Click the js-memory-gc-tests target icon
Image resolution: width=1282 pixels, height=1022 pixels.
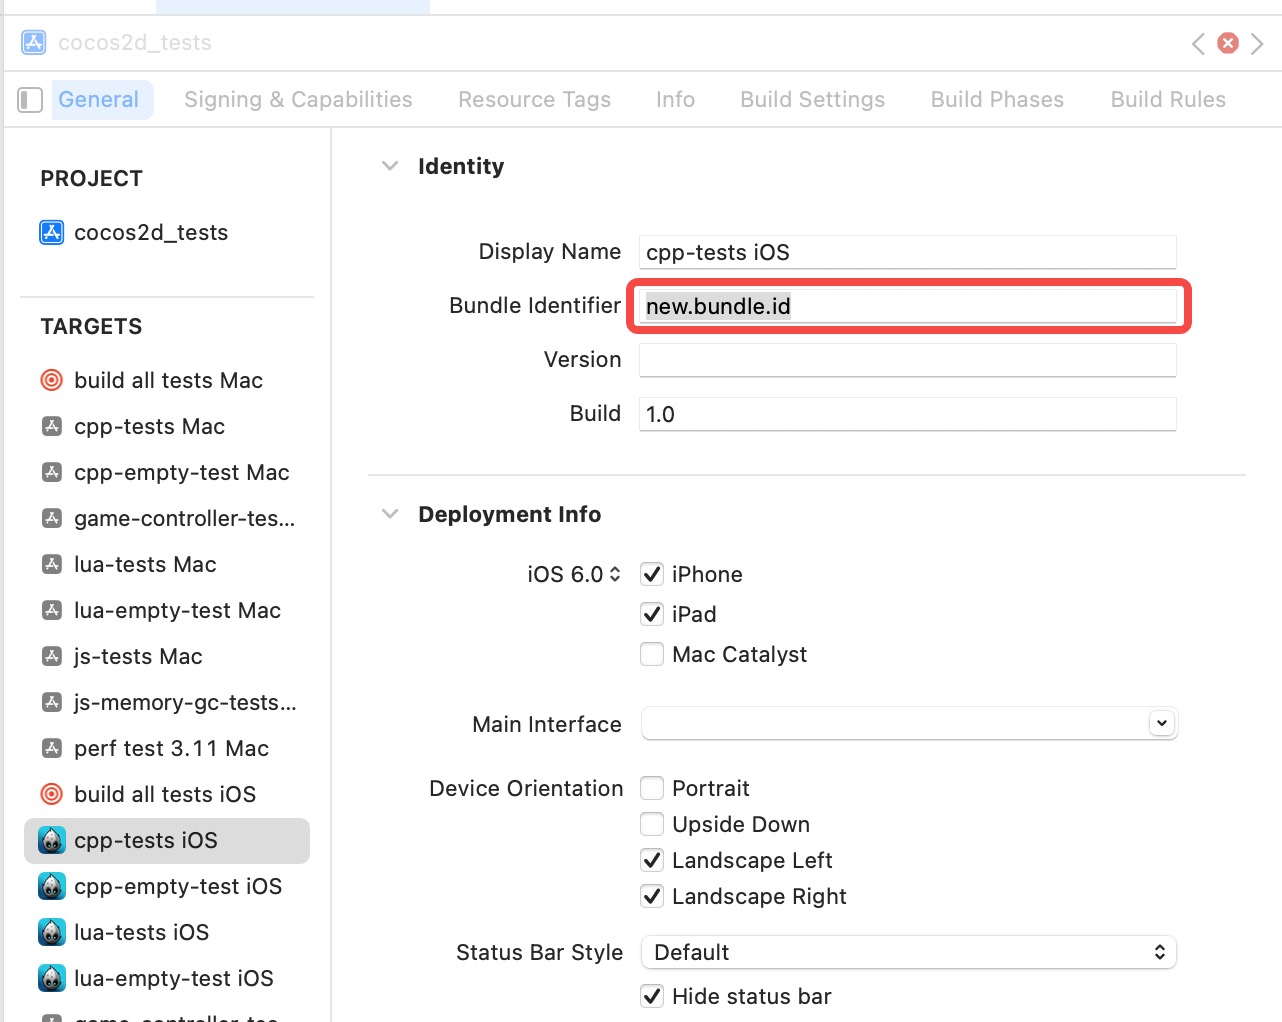point(52,702)
